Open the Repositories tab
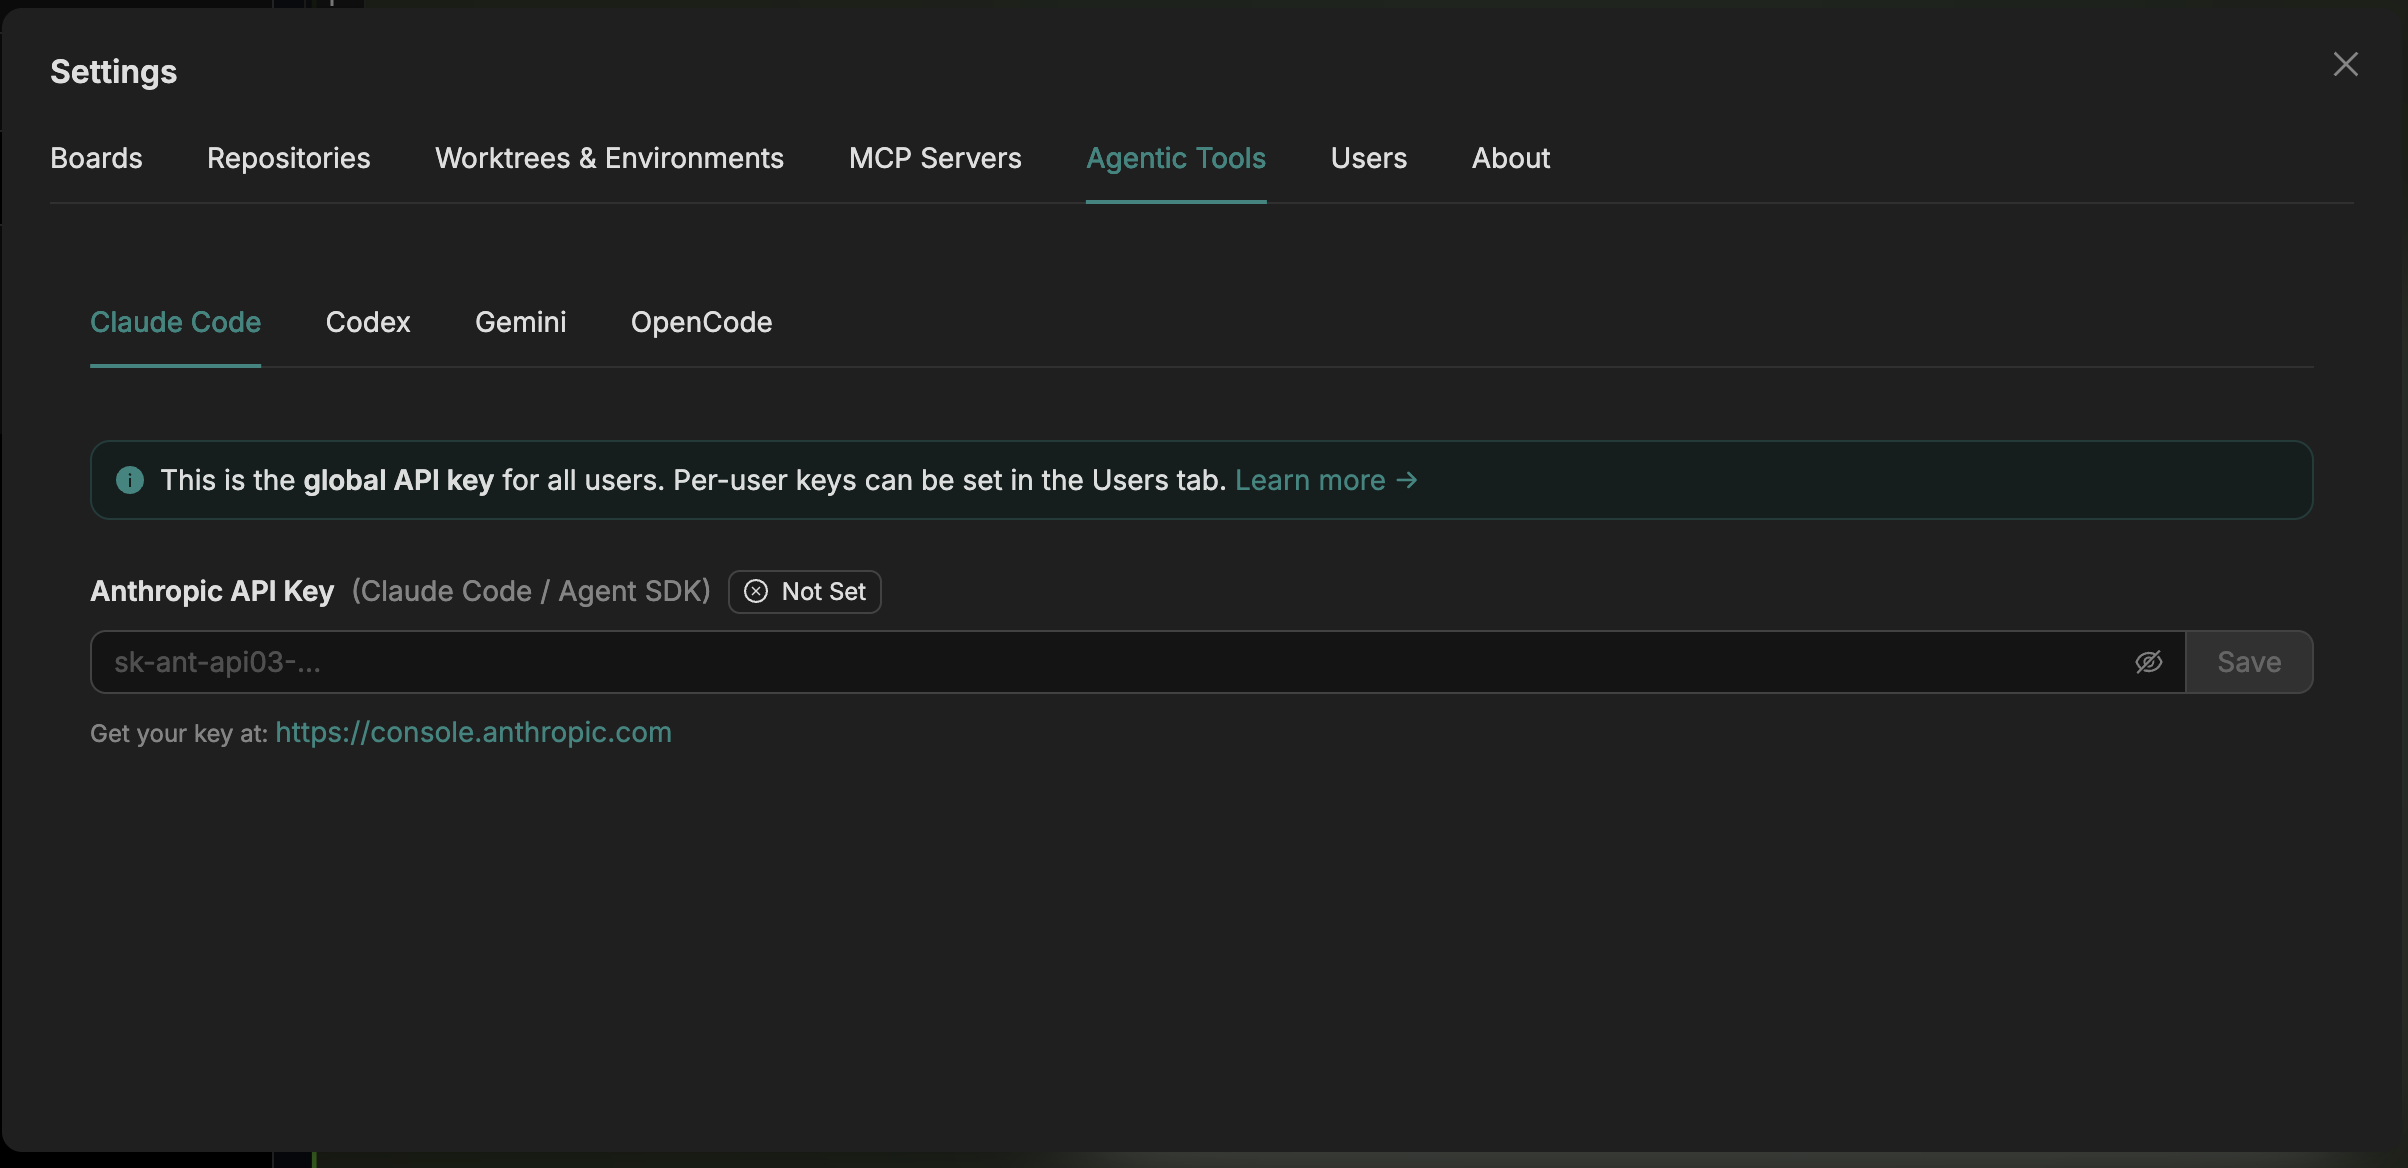Screen dimensions: 2408x1168 pyautogui.click(x=288, y=158)
